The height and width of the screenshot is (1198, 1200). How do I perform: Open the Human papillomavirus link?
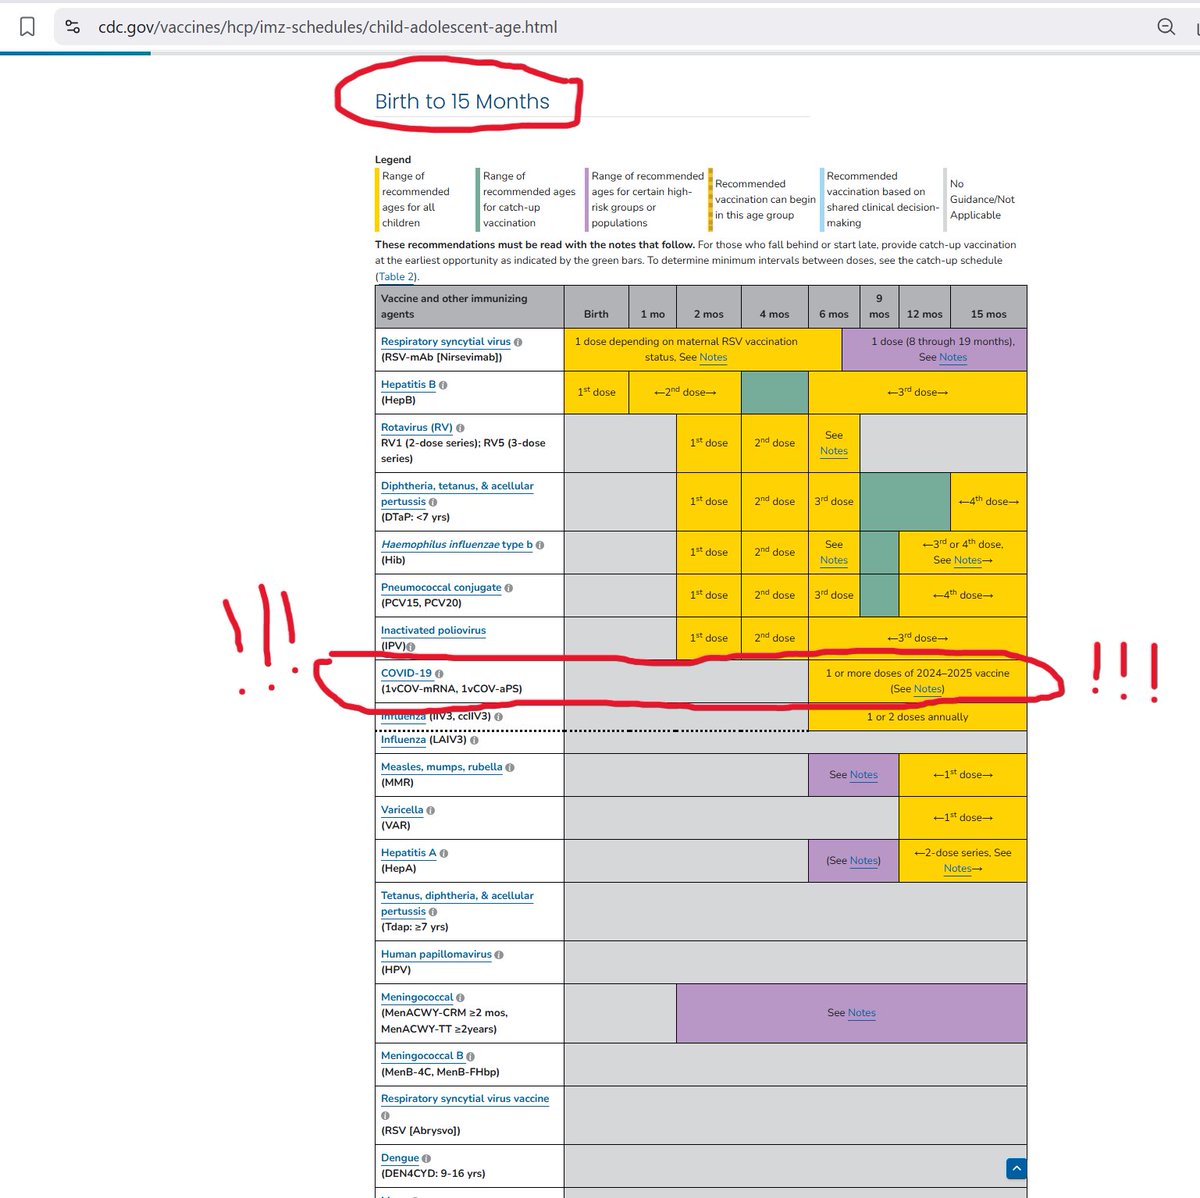[436, 955]
